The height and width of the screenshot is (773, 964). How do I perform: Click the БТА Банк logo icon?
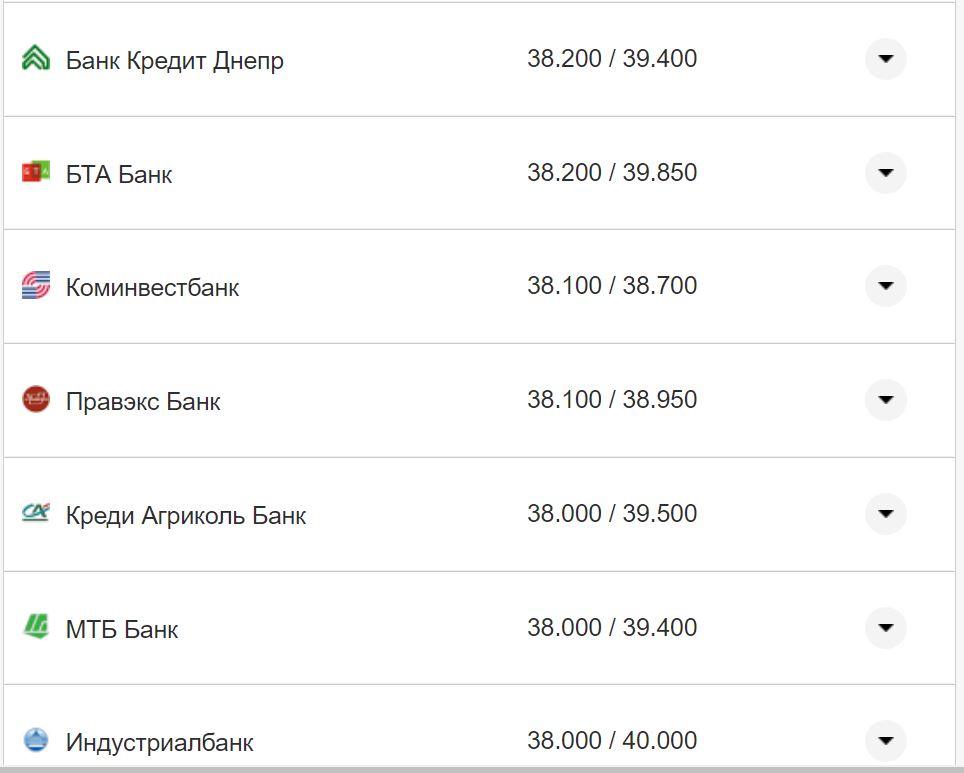pyautogui.click(x=38, y=172)
